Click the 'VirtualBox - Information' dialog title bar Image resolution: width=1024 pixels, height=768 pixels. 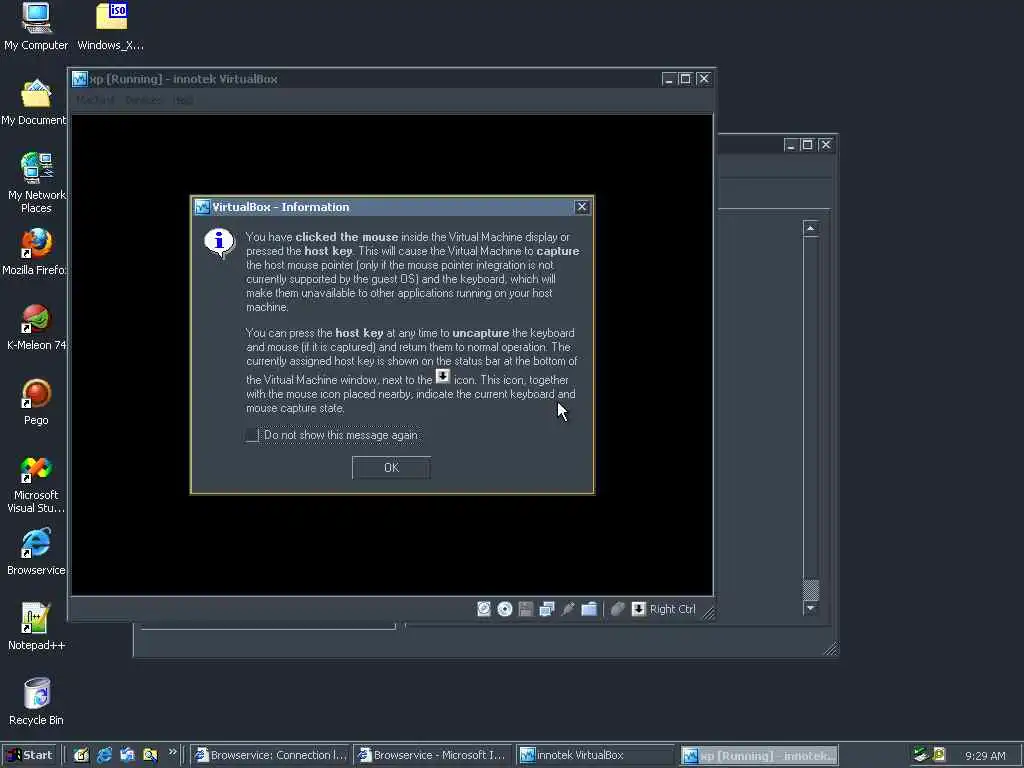point(392,207)
